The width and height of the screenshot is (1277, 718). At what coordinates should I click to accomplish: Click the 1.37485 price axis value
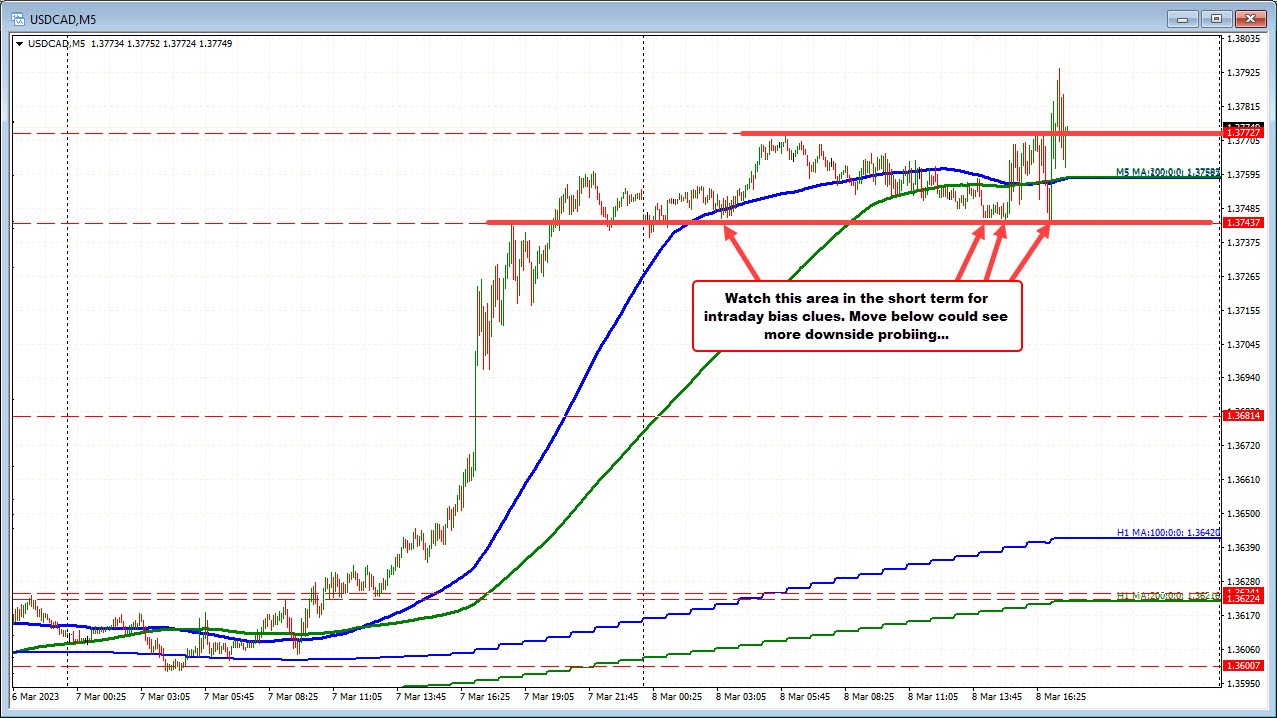tap(1243, 209)
